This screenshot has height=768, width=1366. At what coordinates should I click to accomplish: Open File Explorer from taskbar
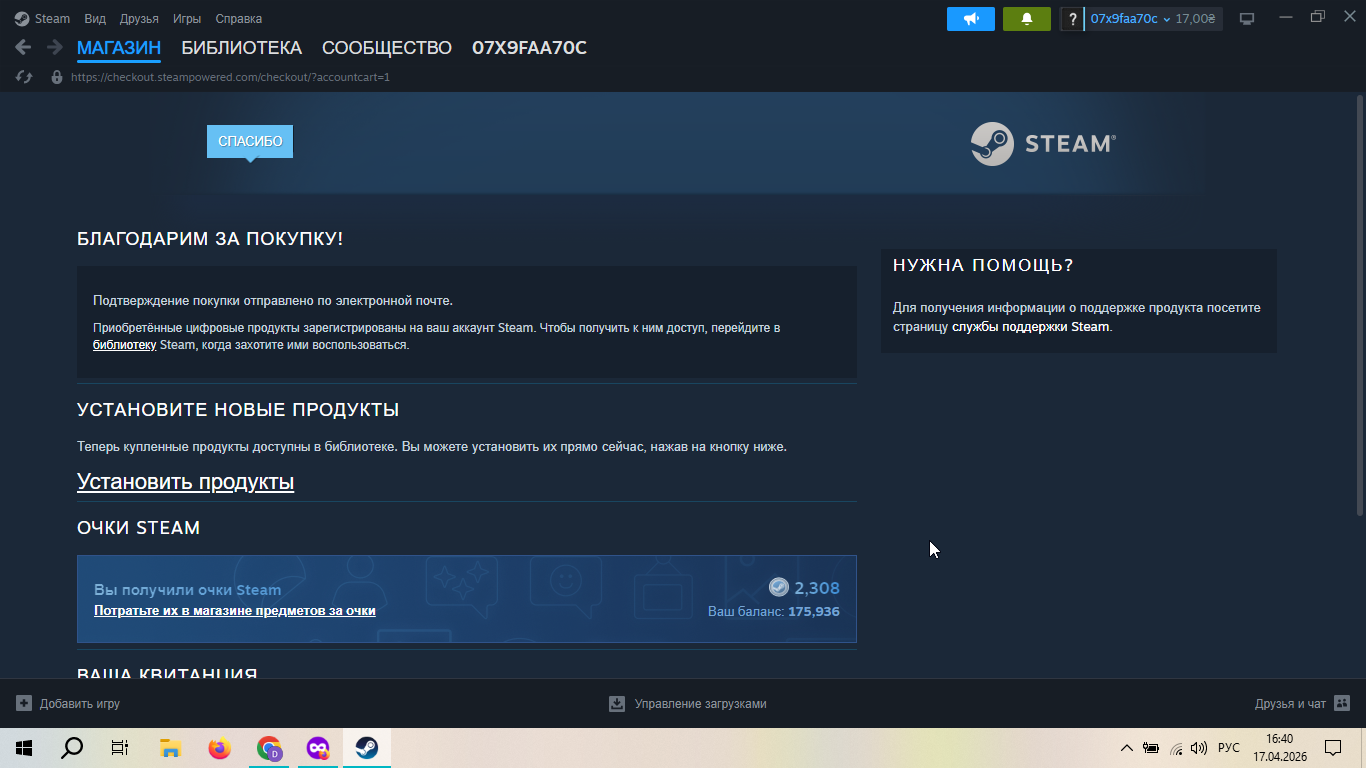click(x=170, y=748)
